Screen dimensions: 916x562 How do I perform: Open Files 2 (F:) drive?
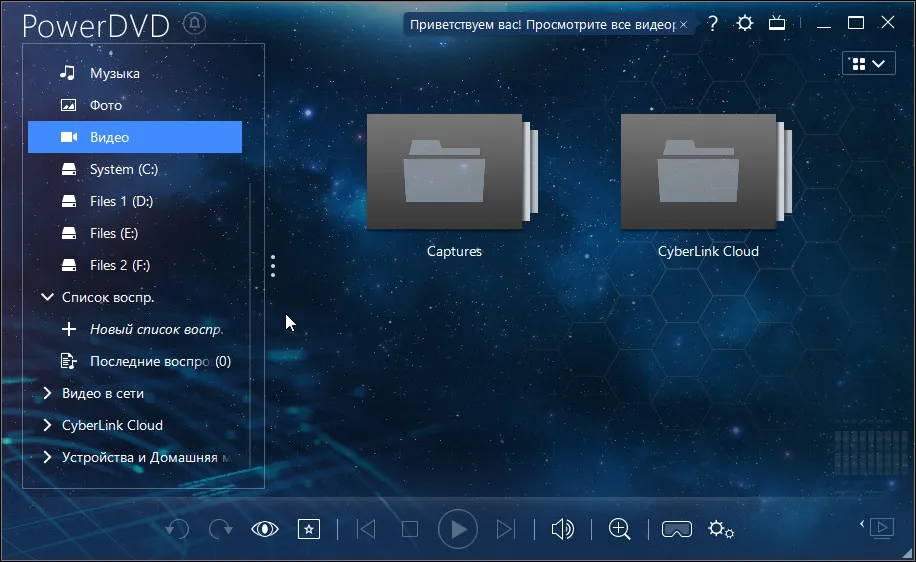point(135,265)
